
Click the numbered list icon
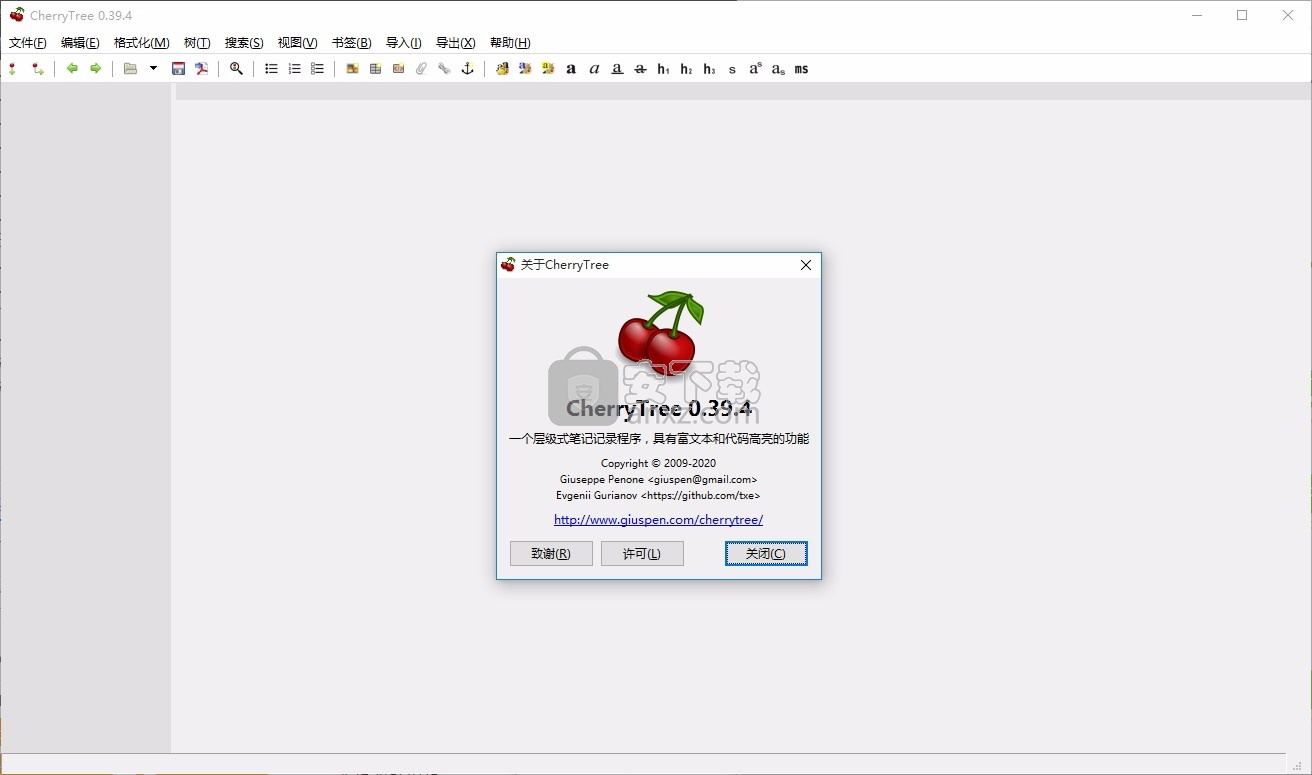coord(294,69)
